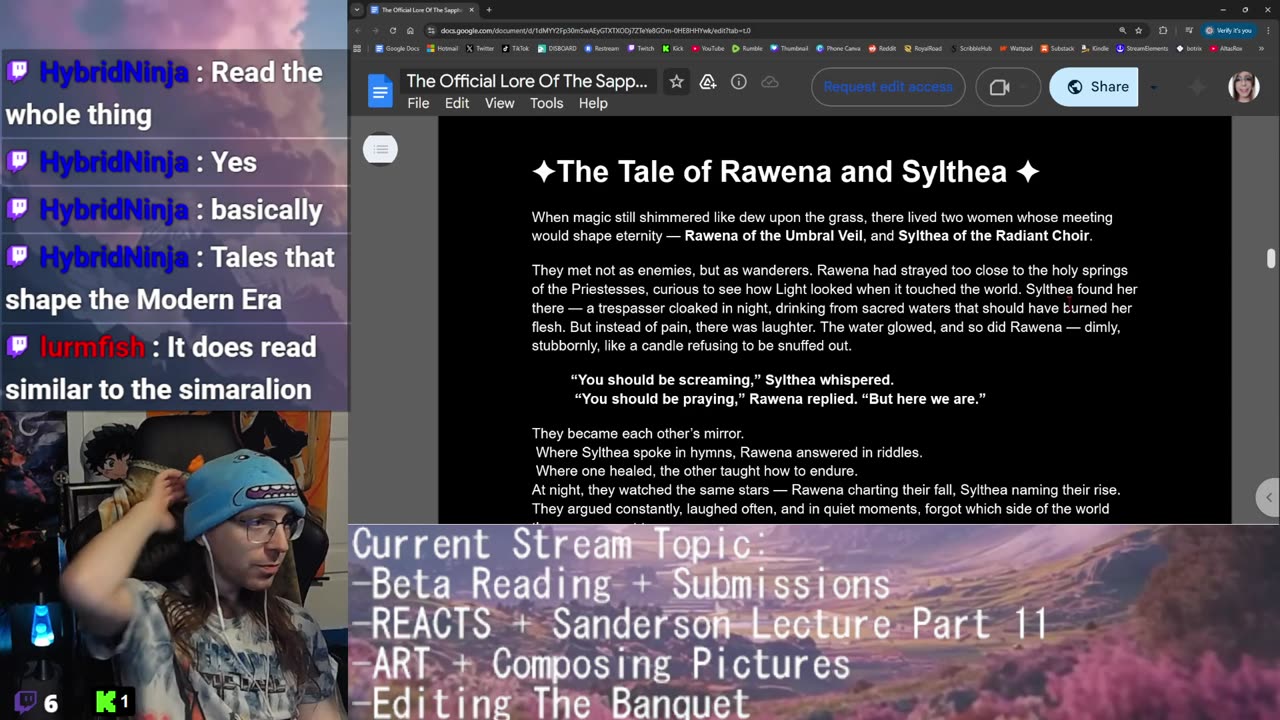Open the File menu
This screenshot has height=720, width=1280.
[x=418, y=103]
